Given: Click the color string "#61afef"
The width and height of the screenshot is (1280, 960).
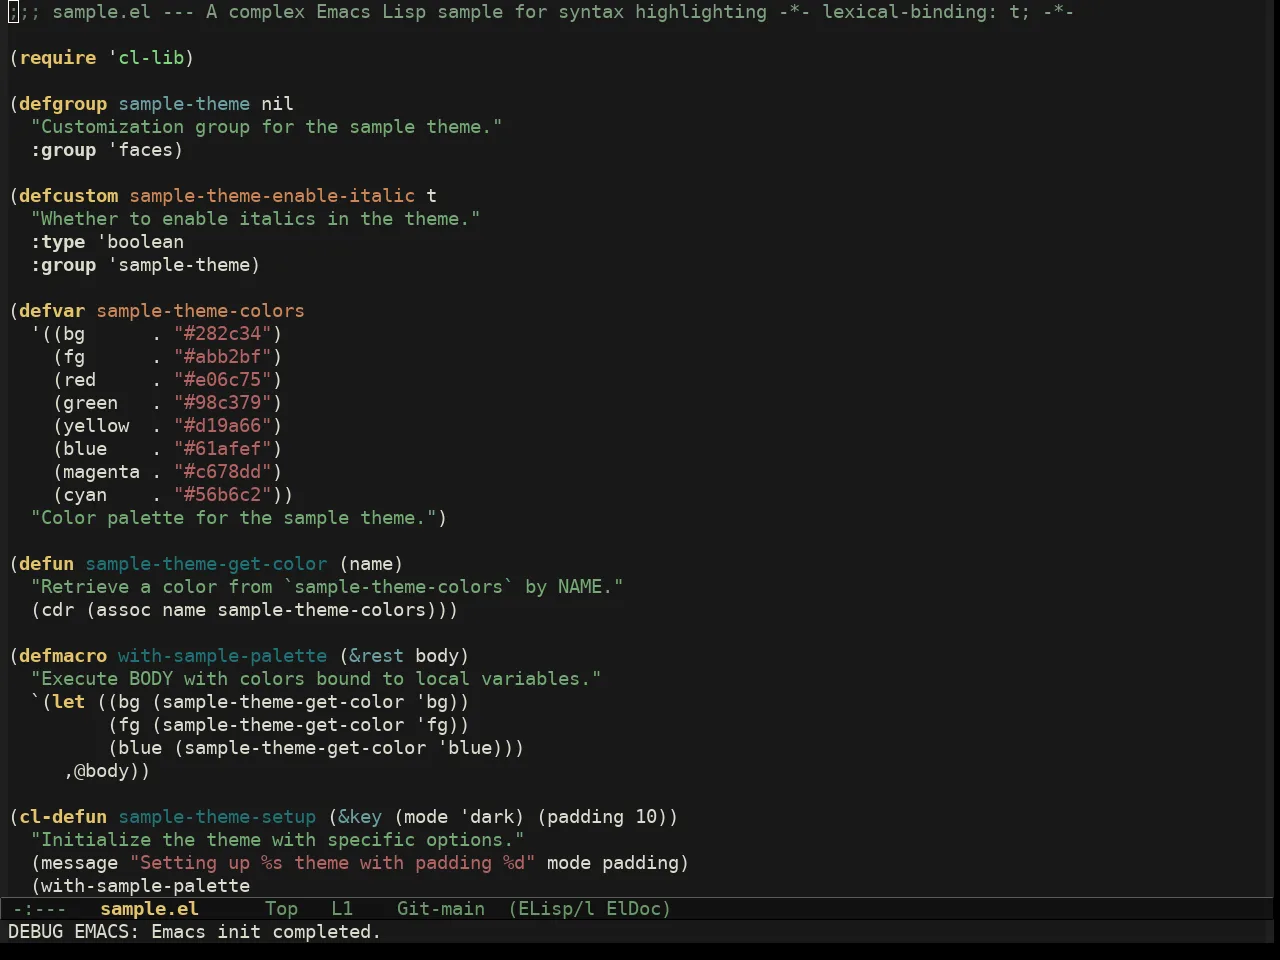Looking at the screenshot, I should tap(222, 448).
